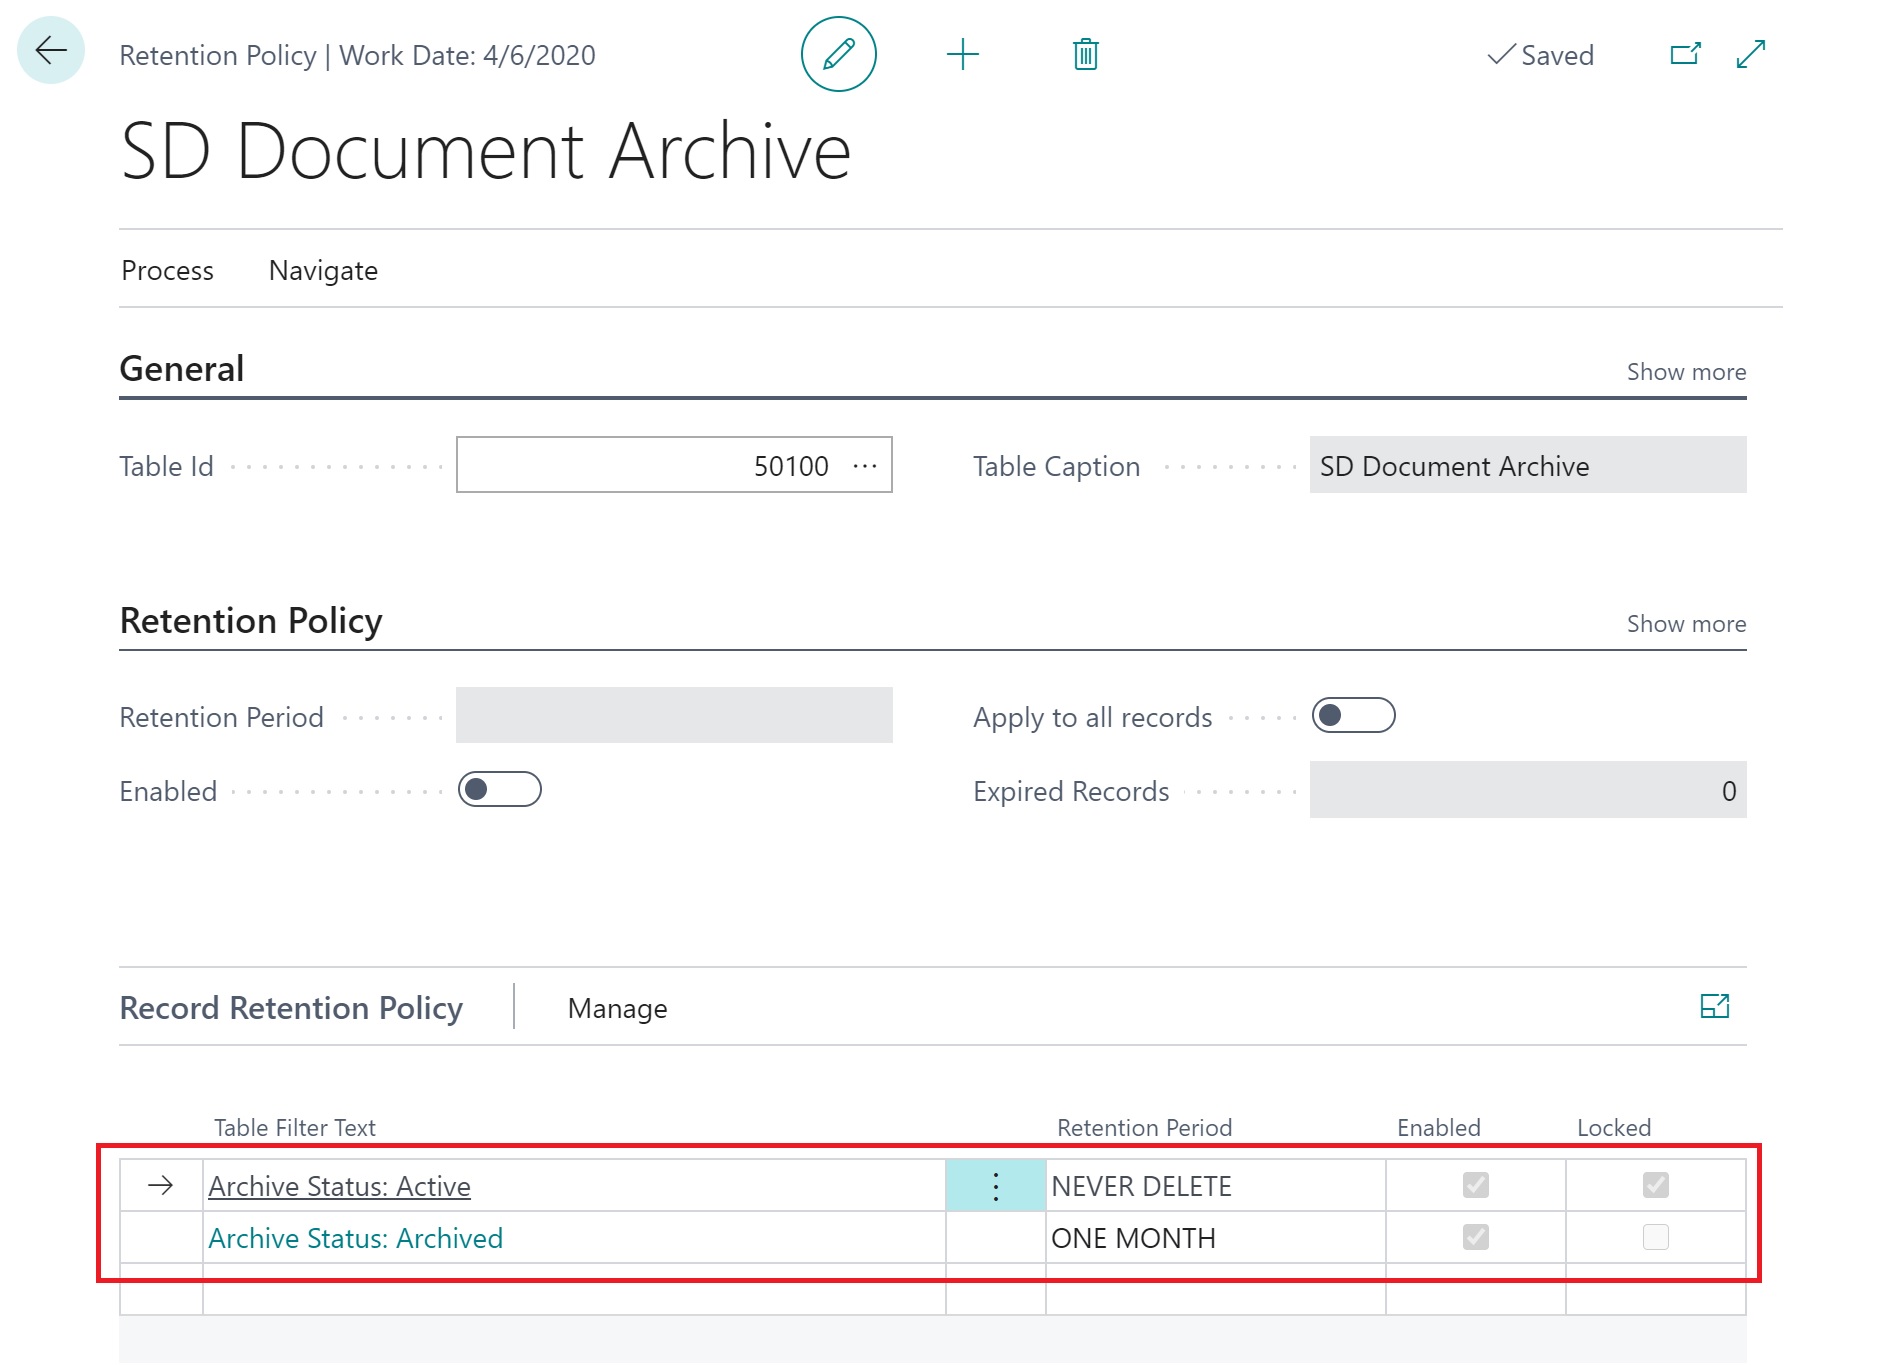Click the expand to full screen icon
The image size is (1877, 1365).
[x=1751, y=54]
